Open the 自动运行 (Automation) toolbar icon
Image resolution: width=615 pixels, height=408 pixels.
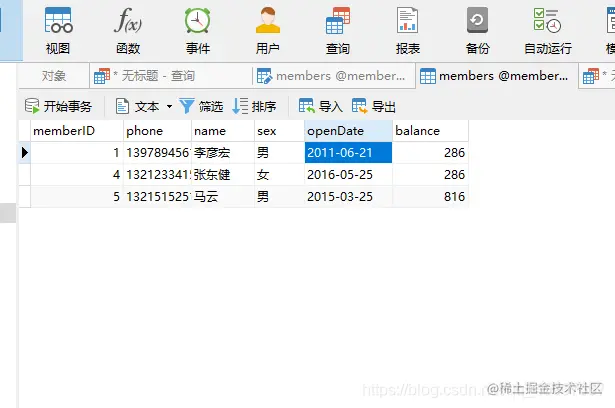(548, 30)
